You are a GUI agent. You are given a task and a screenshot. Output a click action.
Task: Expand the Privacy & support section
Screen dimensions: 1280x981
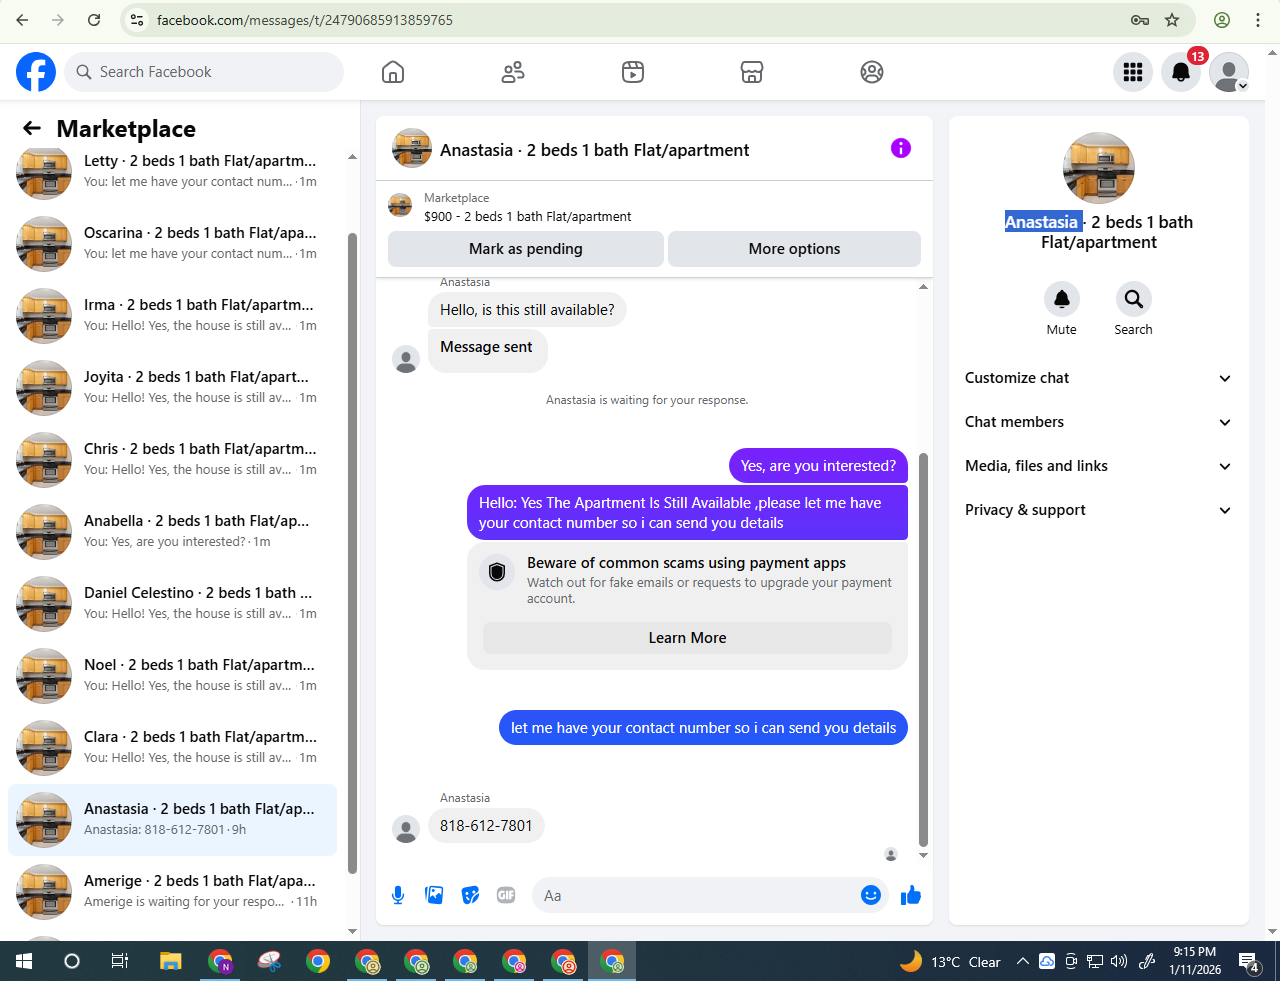pos(1098,510)
